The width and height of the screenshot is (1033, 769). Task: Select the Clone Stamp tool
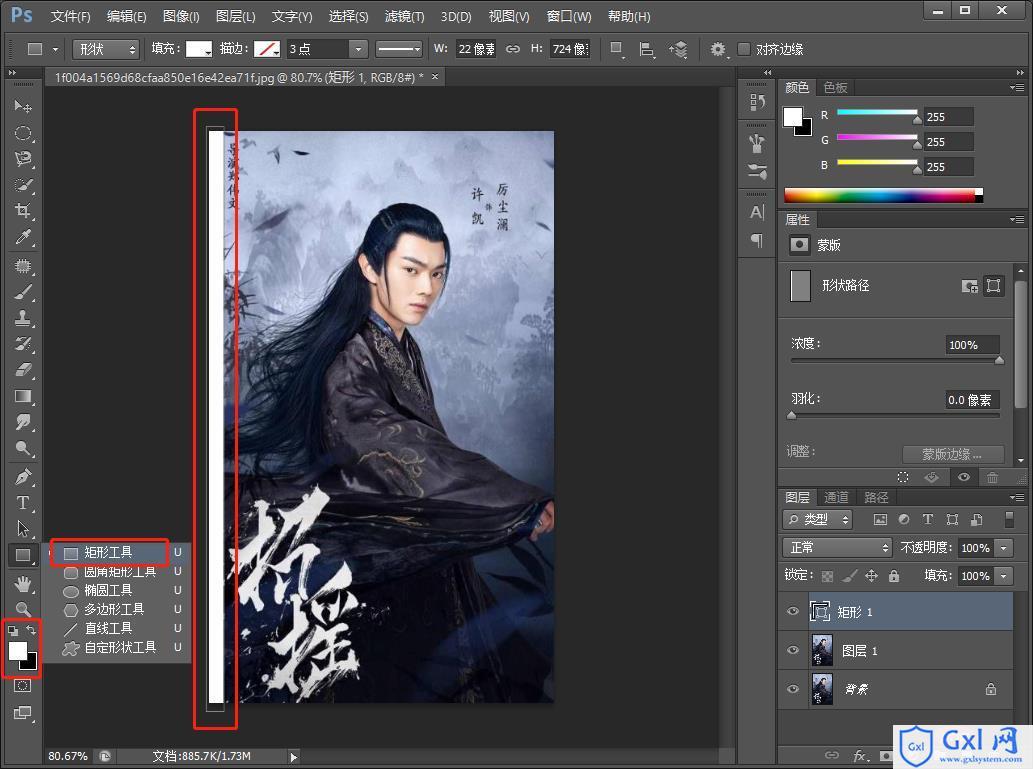tap(22, 318)
